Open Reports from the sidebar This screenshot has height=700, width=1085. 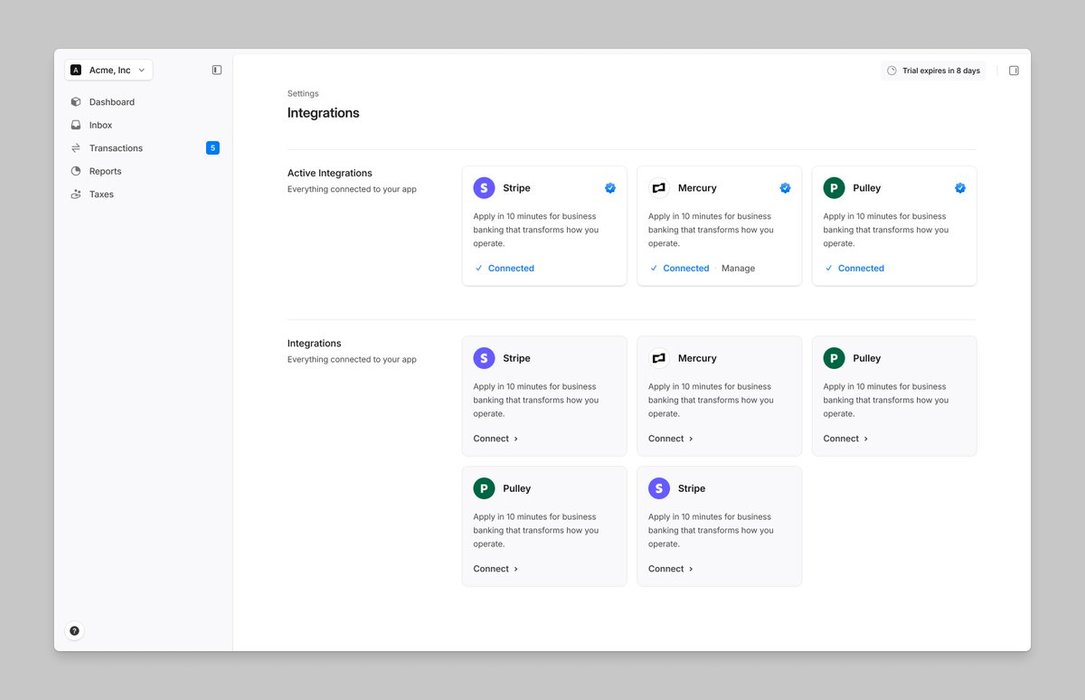click(105, 171)
